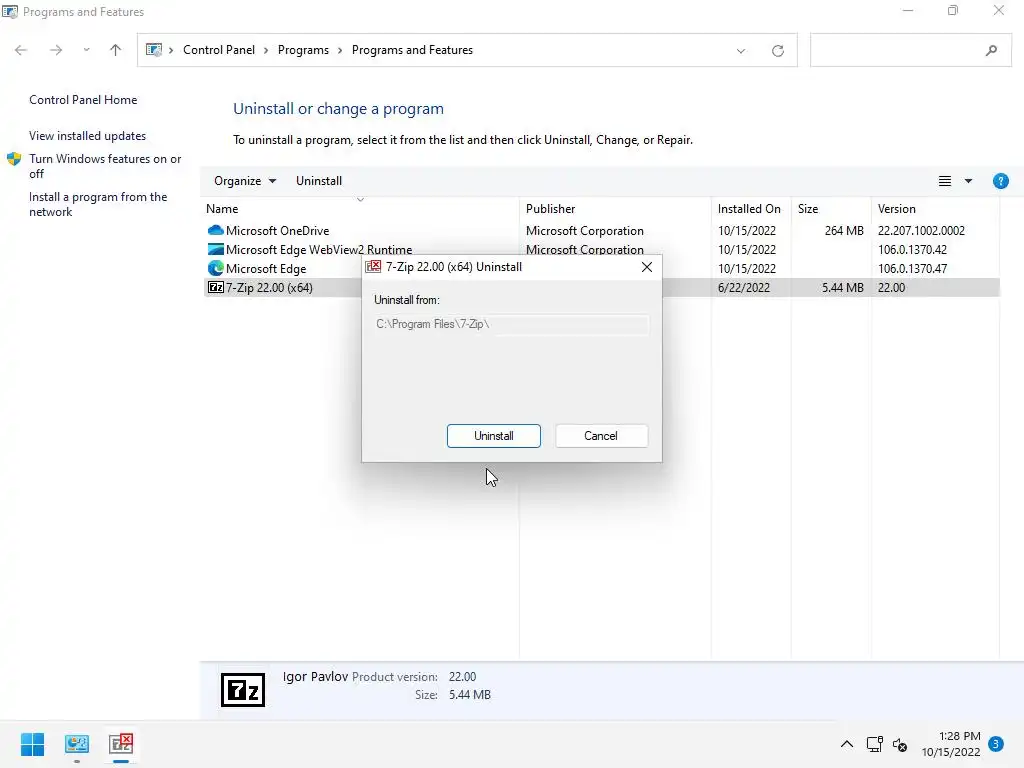Open notifications badge showing 3
1024x768 pixels.
click(x=996, y=744)
